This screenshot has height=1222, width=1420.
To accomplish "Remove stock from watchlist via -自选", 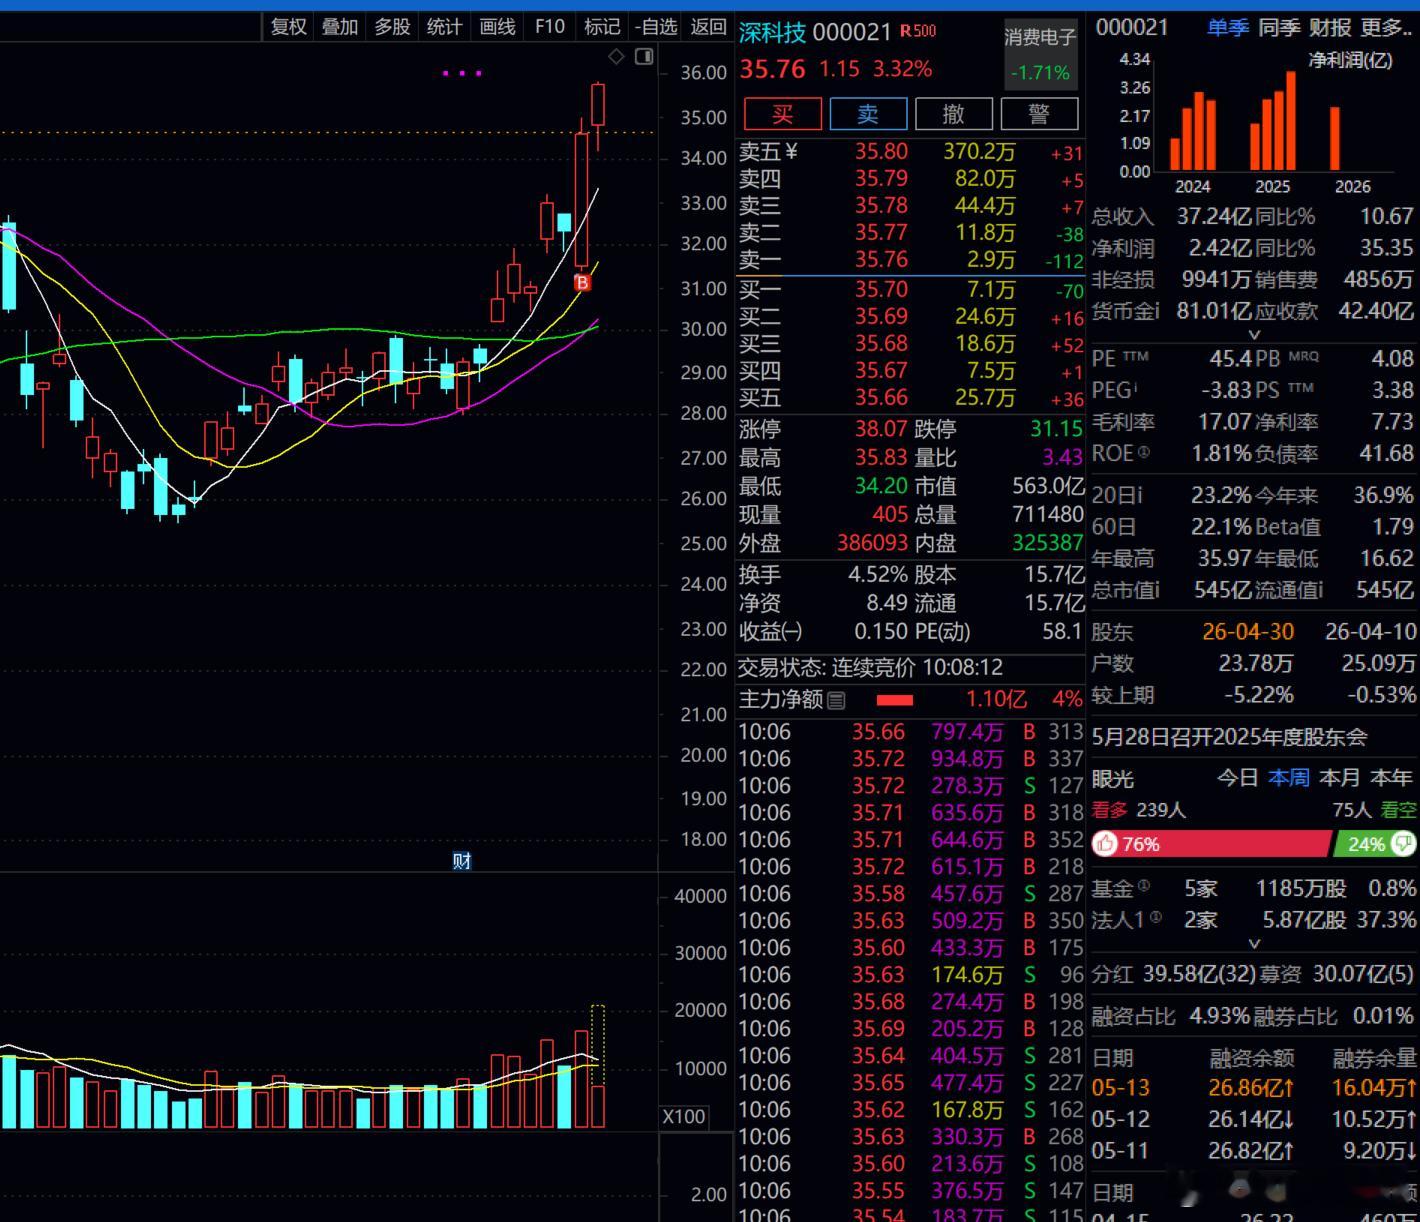I will click(656, 27).
